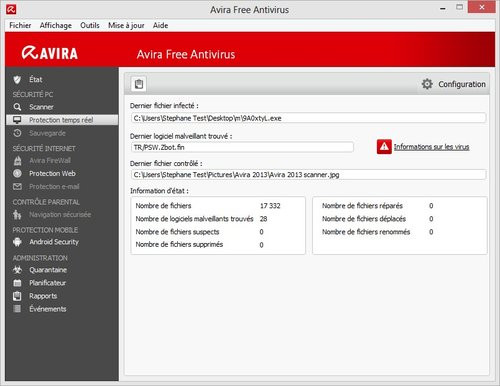Select Scanner in the sidebar
This screenshot has height=386, width=500.
tap(41, 107)
